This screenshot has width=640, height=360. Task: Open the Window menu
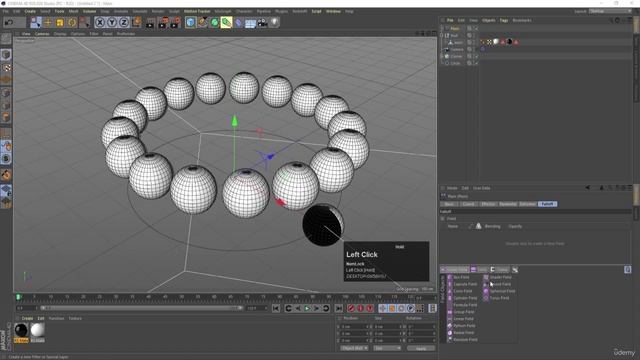[333, 11]
